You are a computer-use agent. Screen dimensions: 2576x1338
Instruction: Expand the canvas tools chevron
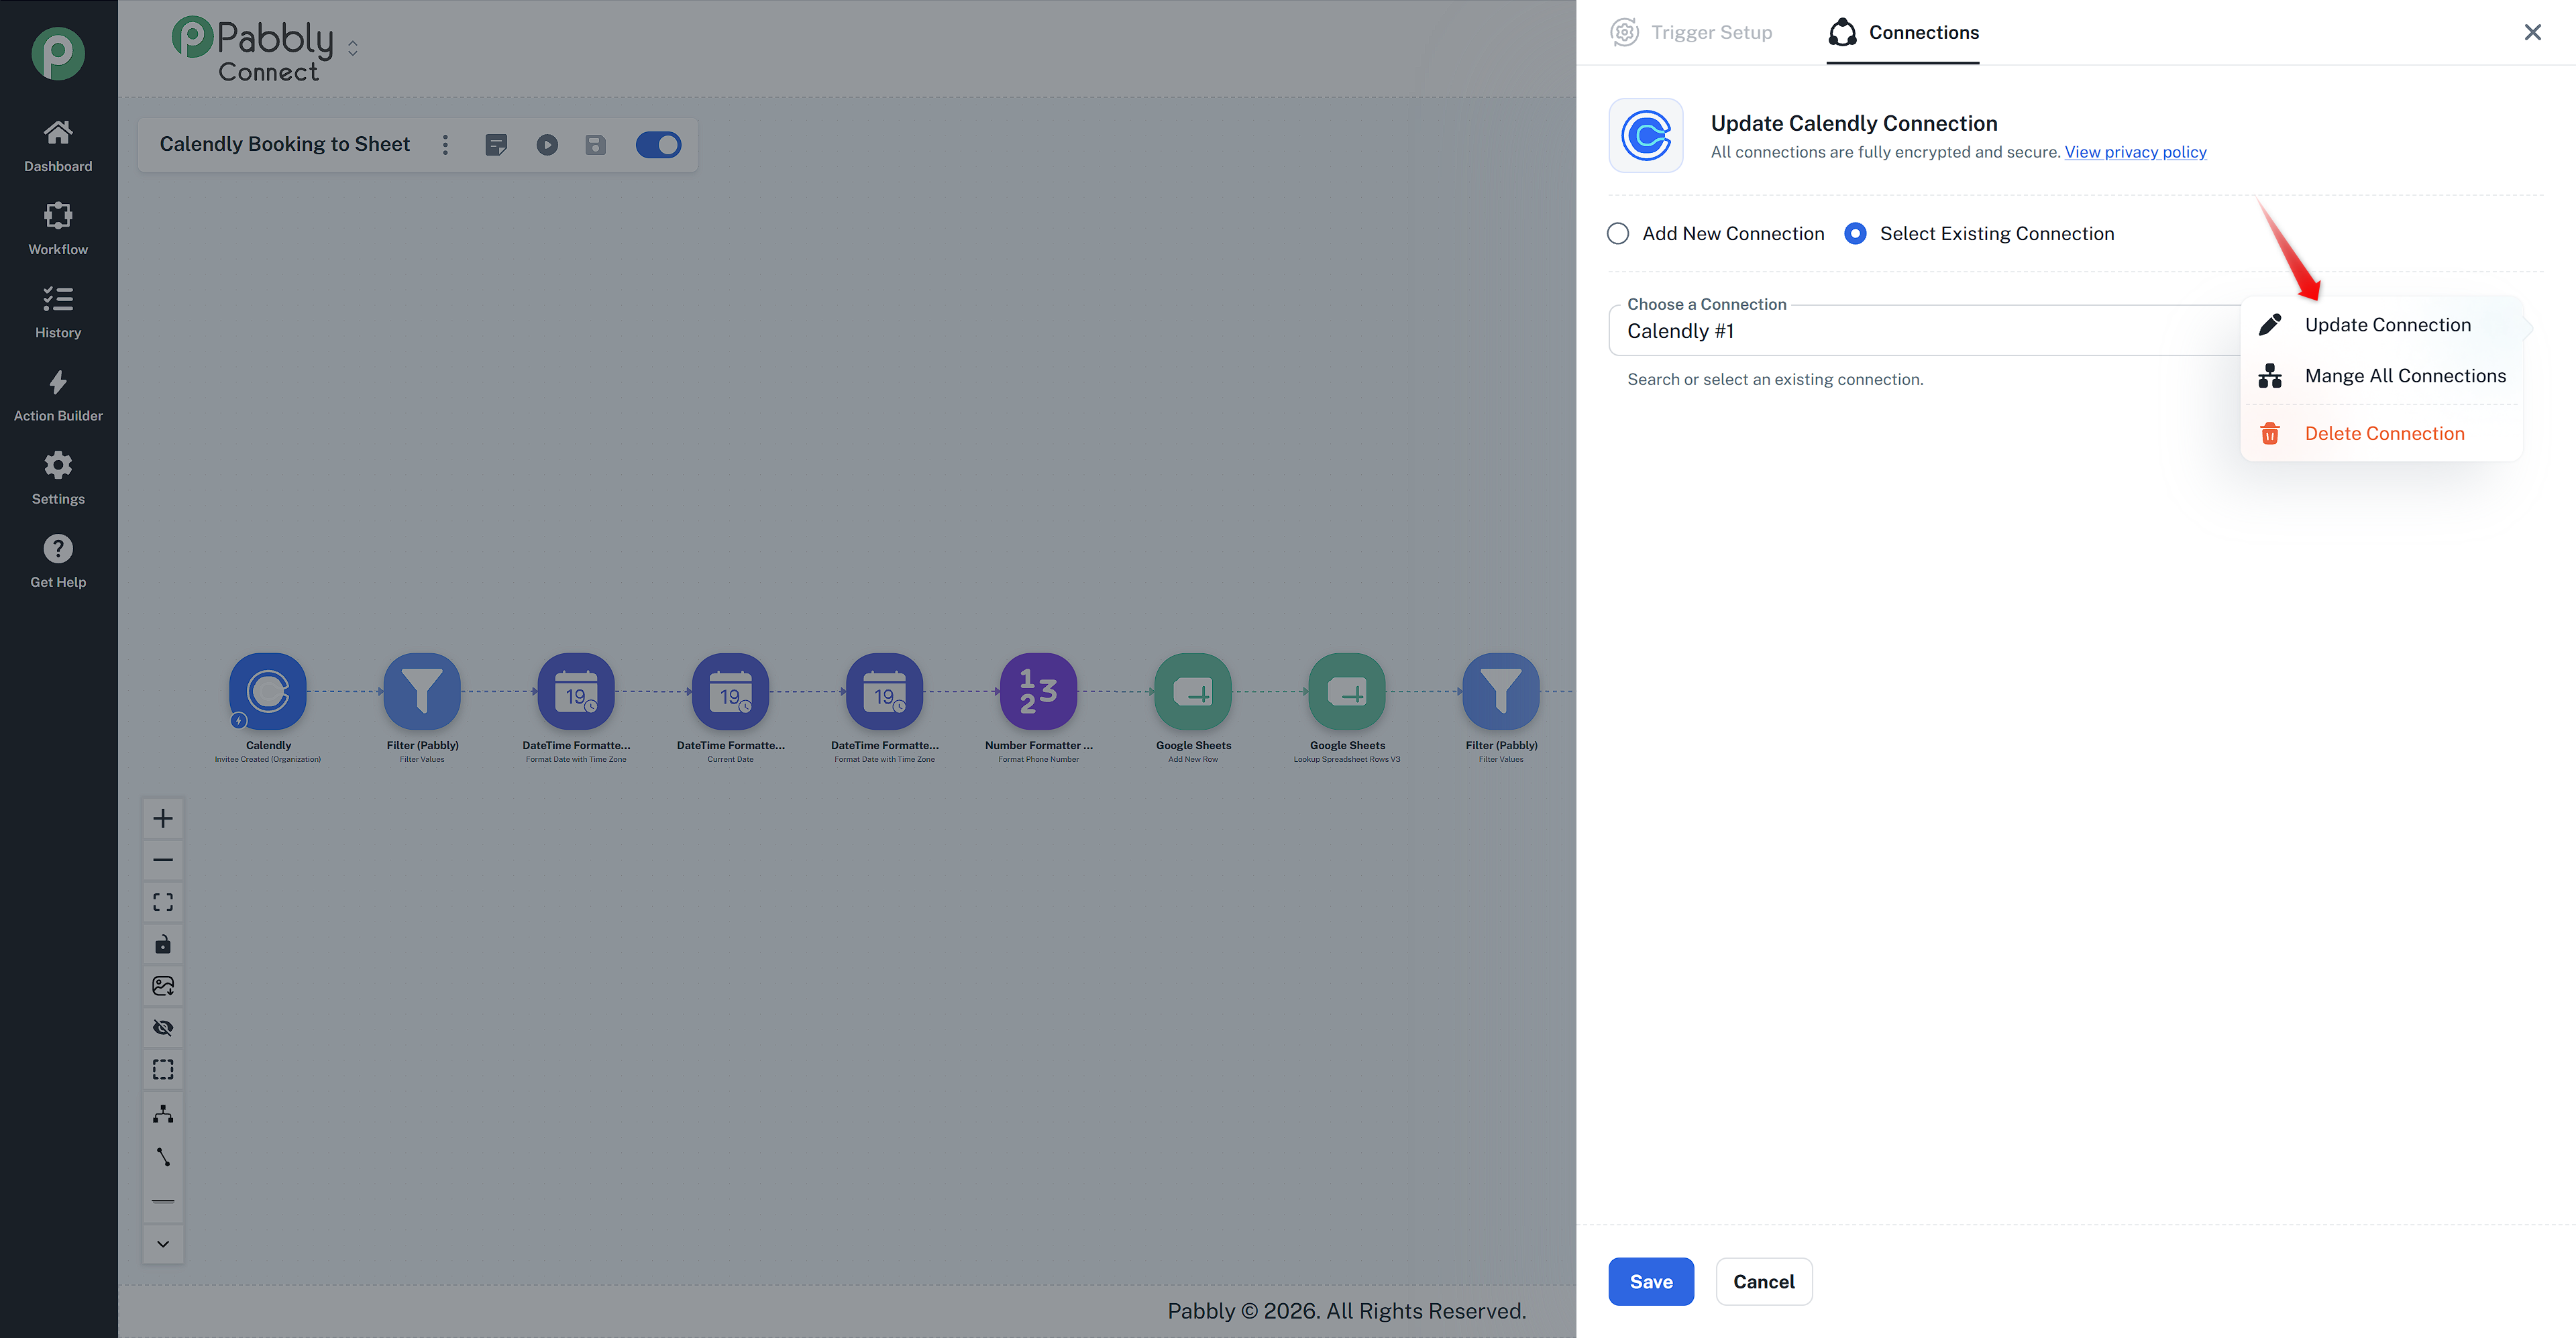pos(163,1244)
